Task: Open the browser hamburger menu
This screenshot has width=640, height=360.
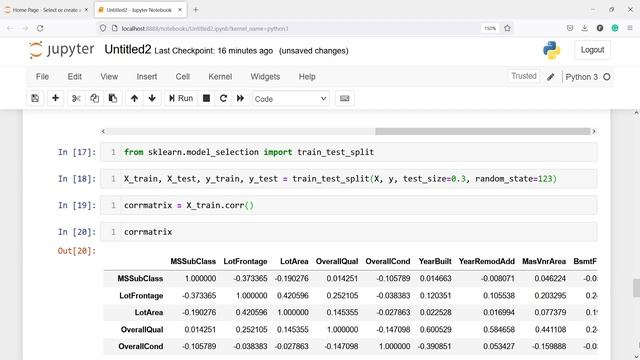Action: pyautogui.click(x=630, y=28)
